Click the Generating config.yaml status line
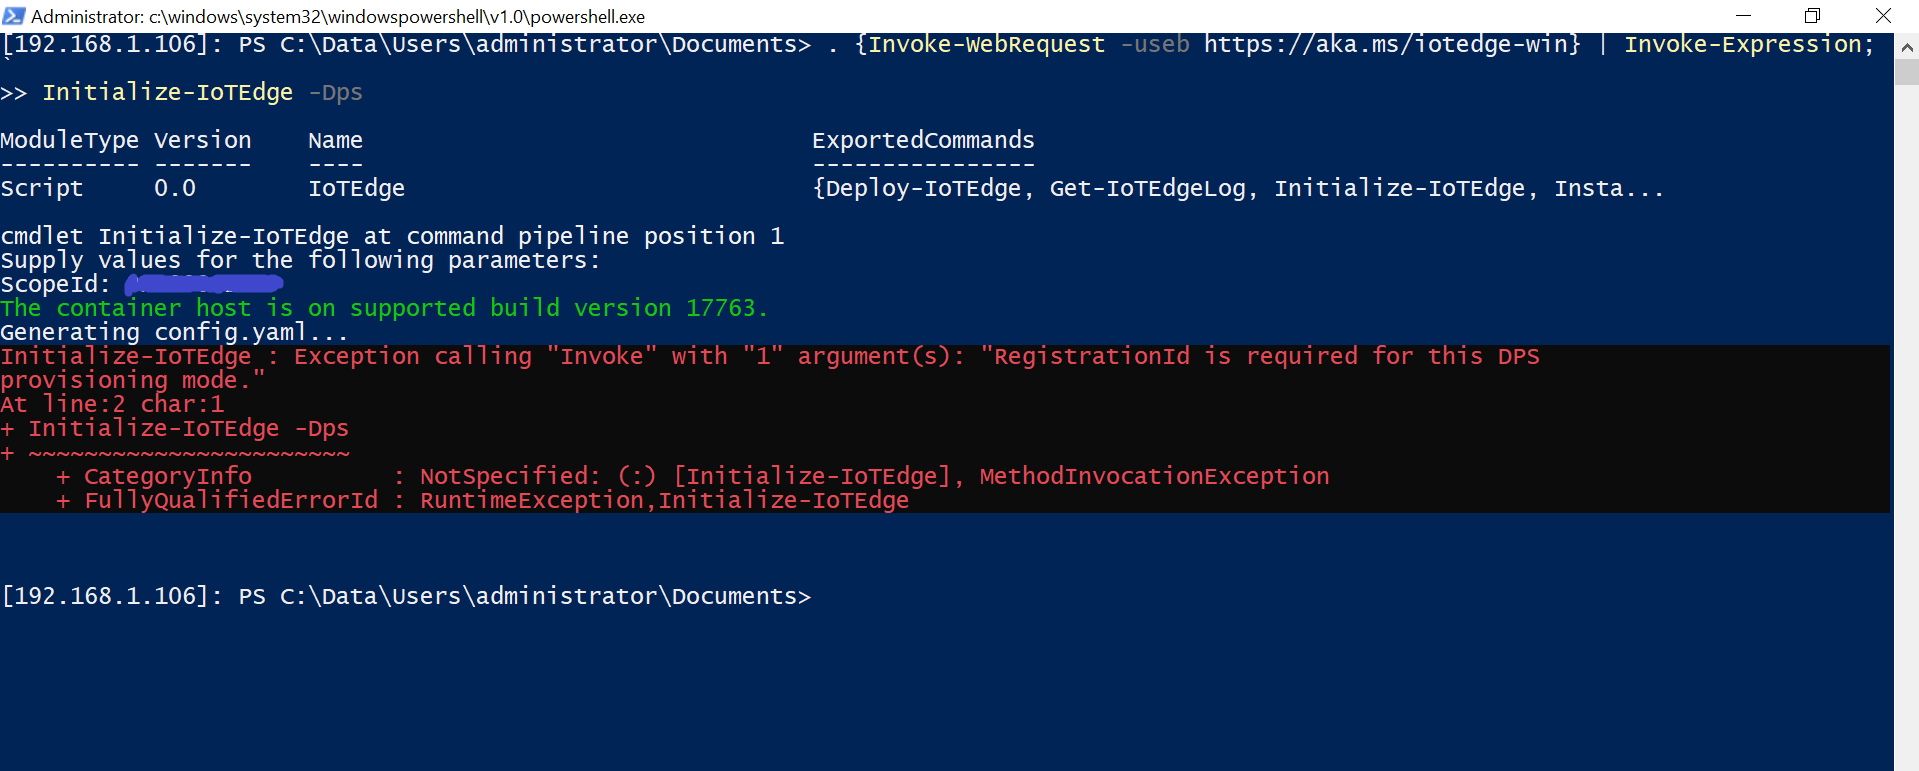Viewport: 1919px width, 771px height. (173, 331)
